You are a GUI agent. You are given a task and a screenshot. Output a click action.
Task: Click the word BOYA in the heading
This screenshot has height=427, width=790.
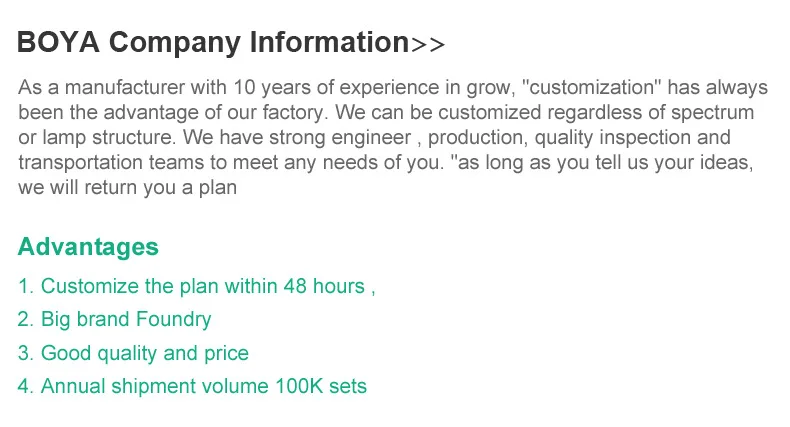point(59,43)
